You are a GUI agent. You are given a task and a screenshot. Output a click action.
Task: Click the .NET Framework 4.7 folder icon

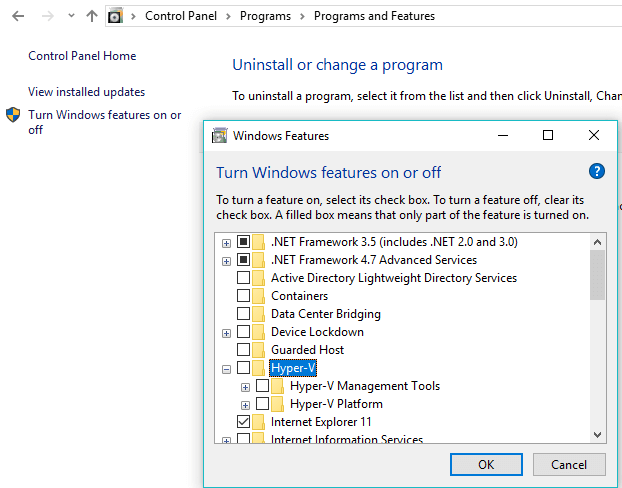coord(258,260)
